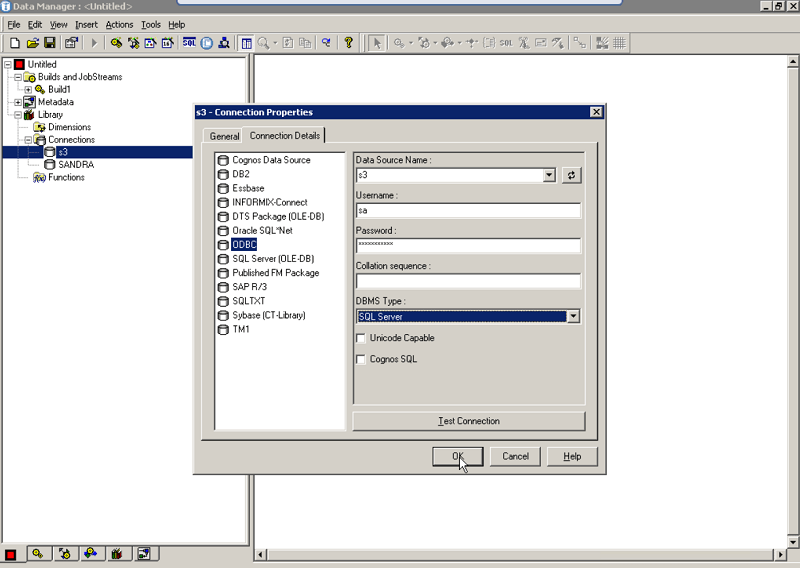Click the red square tab icon at bottom

pos(11,553)
